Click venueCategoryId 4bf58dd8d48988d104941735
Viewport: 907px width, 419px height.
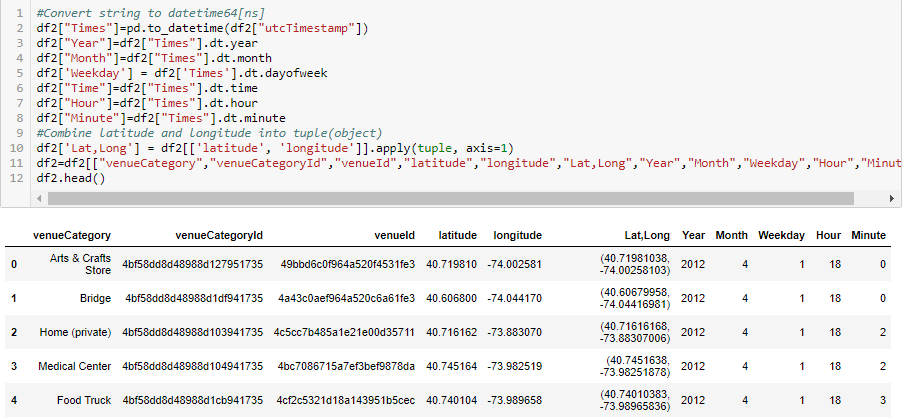pyautogui.click(x=193, y=366)
